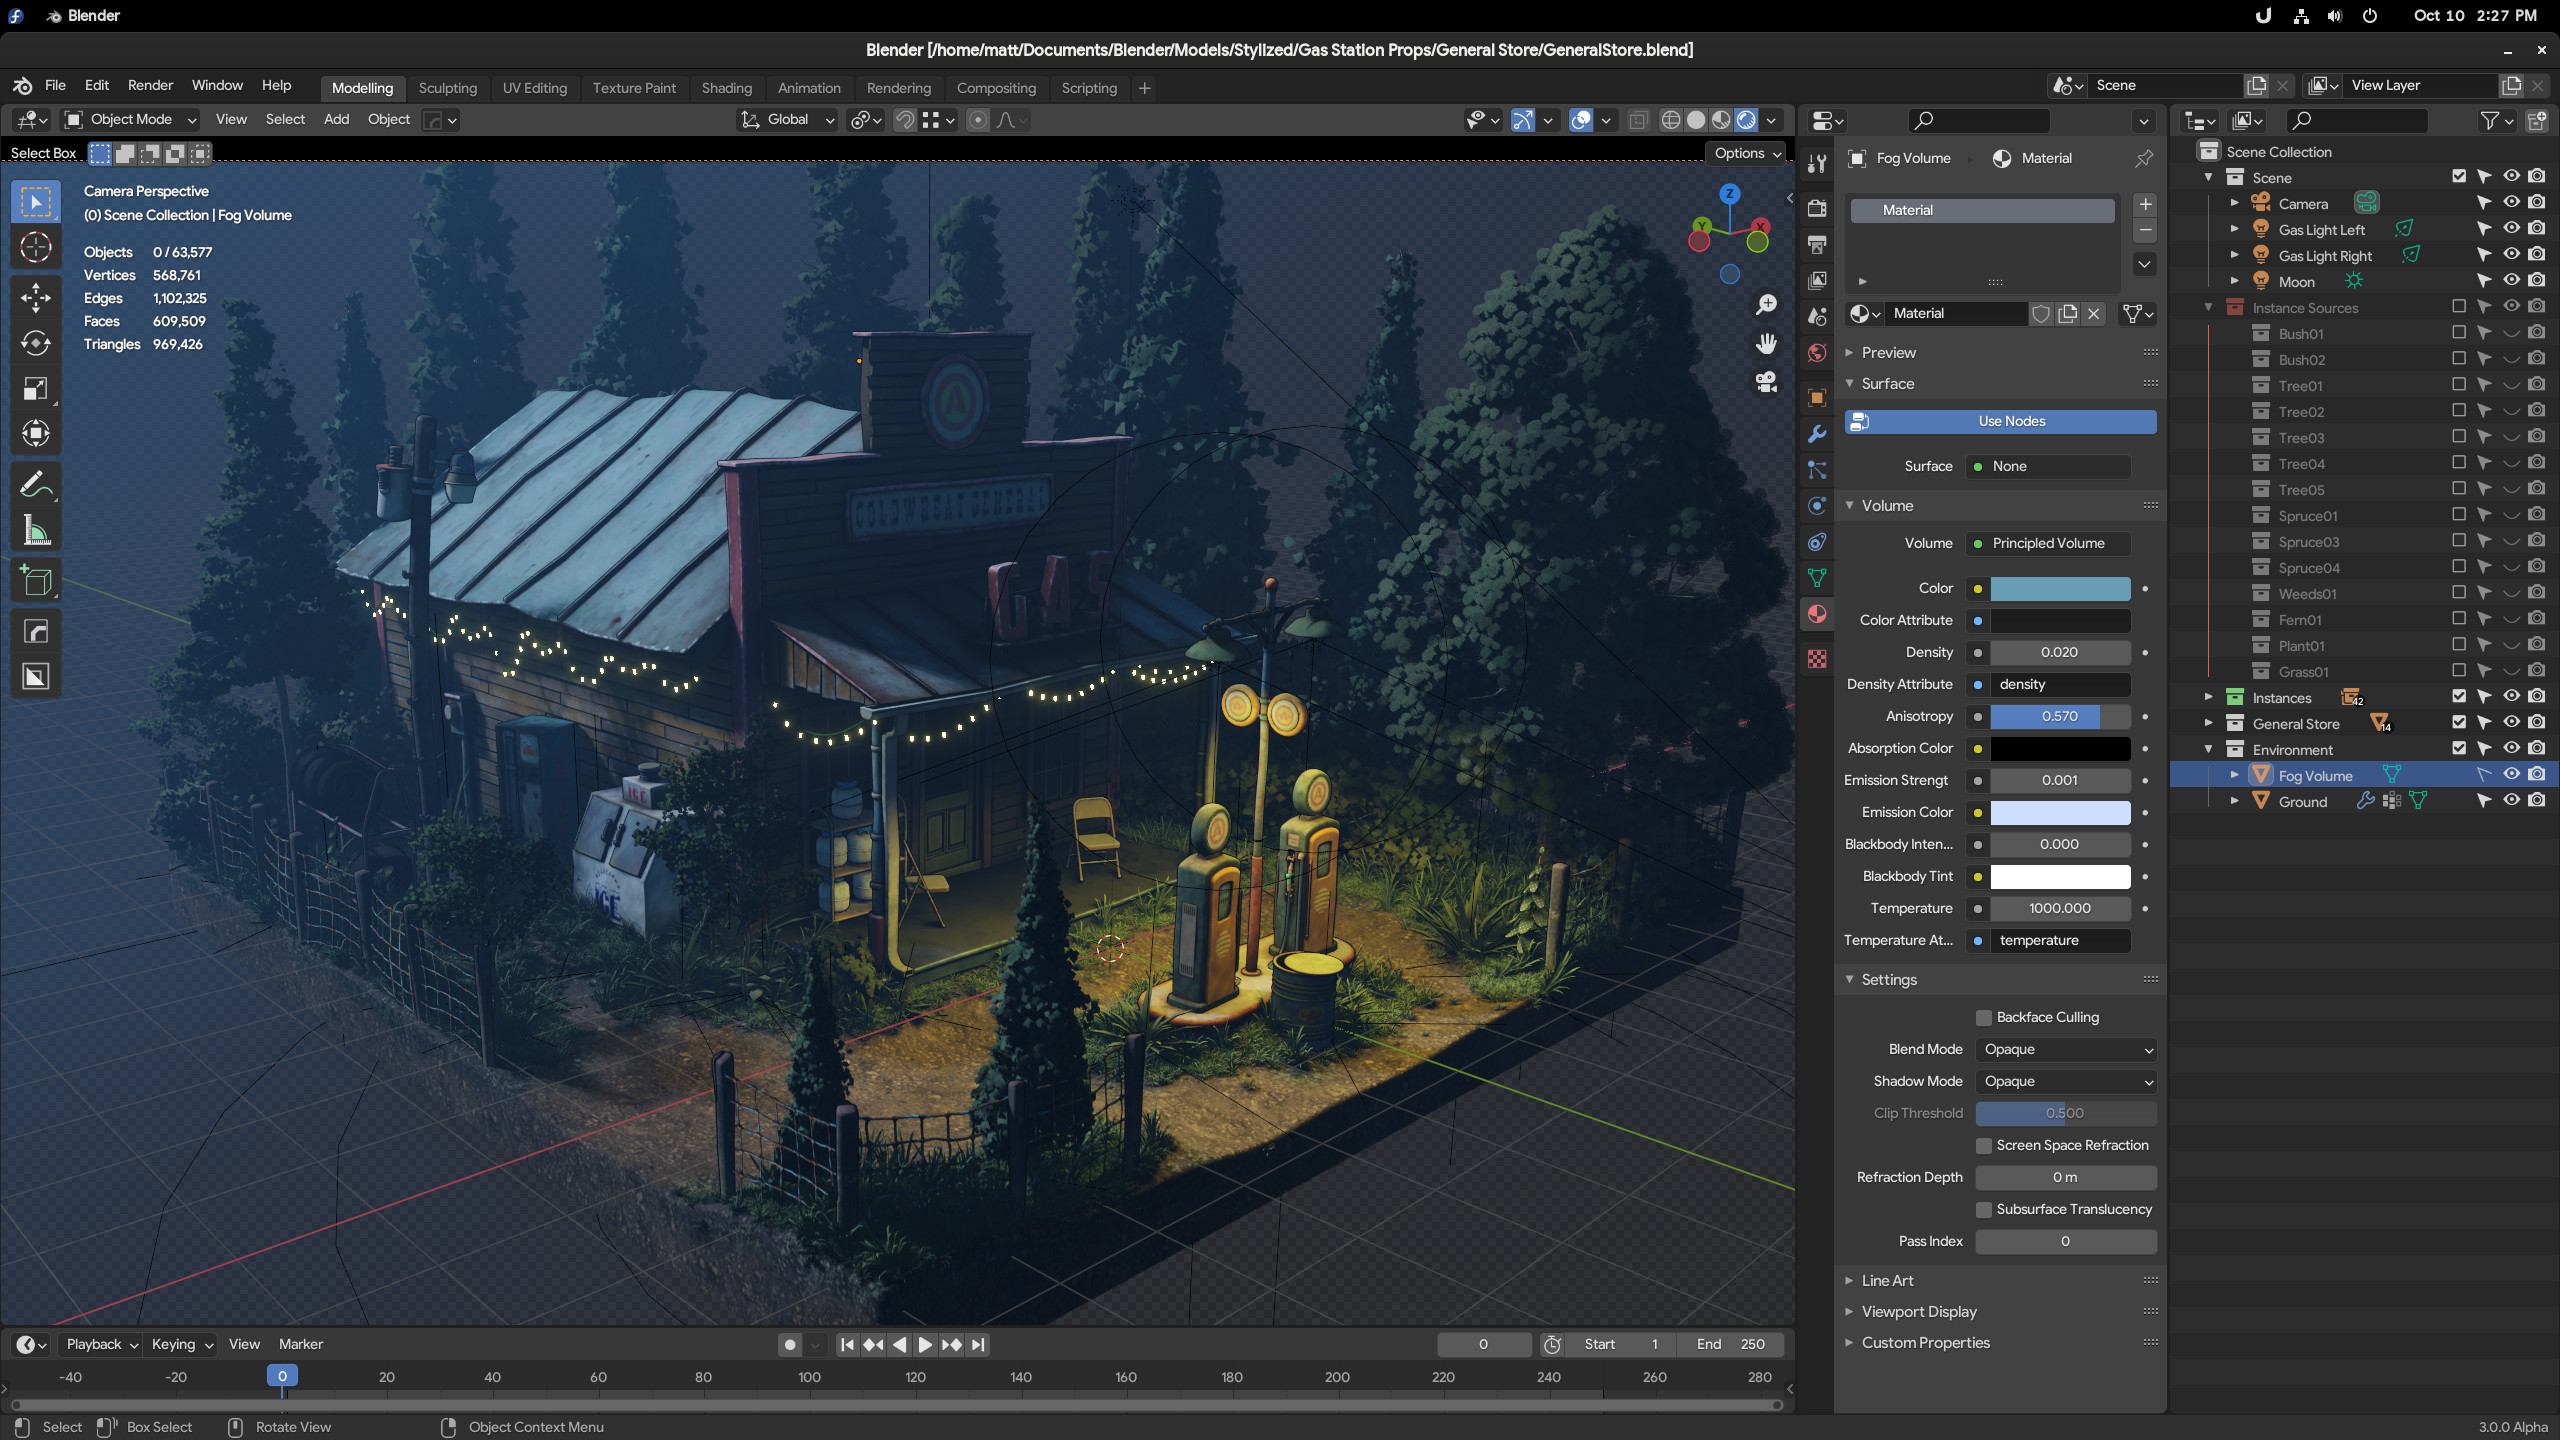Click the Surface None shader button

point(2049,467)
